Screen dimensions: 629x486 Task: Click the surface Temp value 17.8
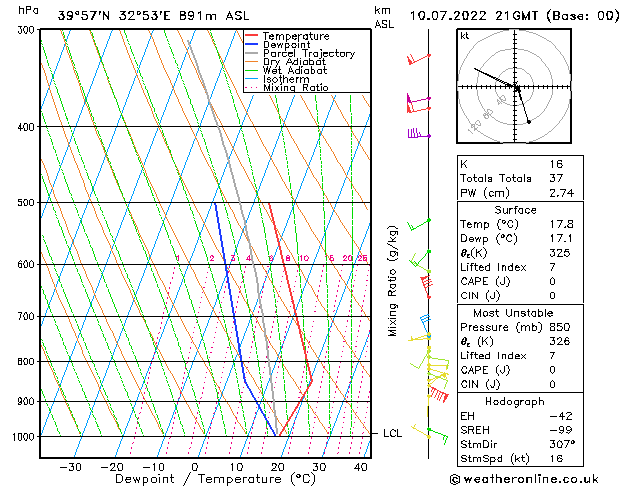point(561,224)
